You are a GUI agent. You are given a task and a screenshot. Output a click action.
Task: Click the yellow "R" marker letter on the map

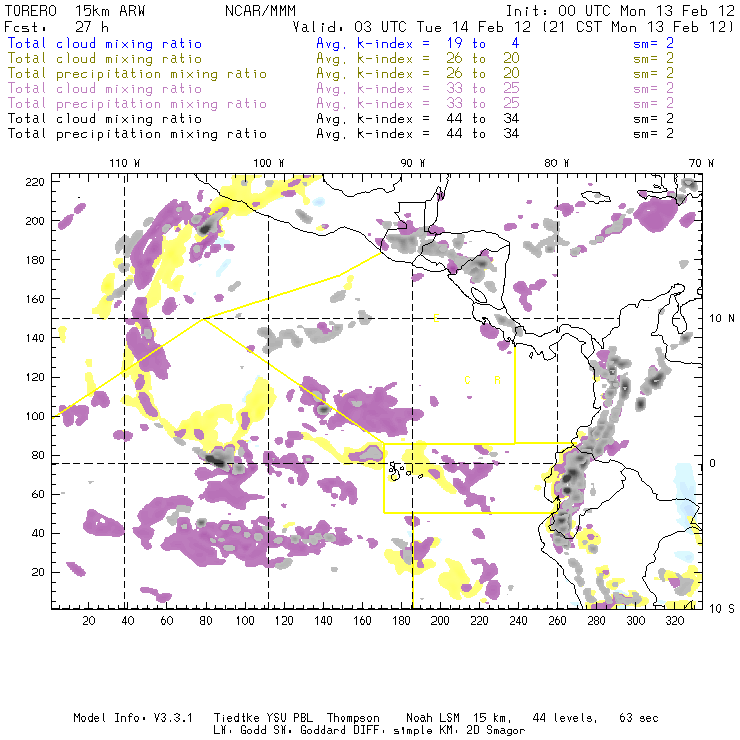497,380
